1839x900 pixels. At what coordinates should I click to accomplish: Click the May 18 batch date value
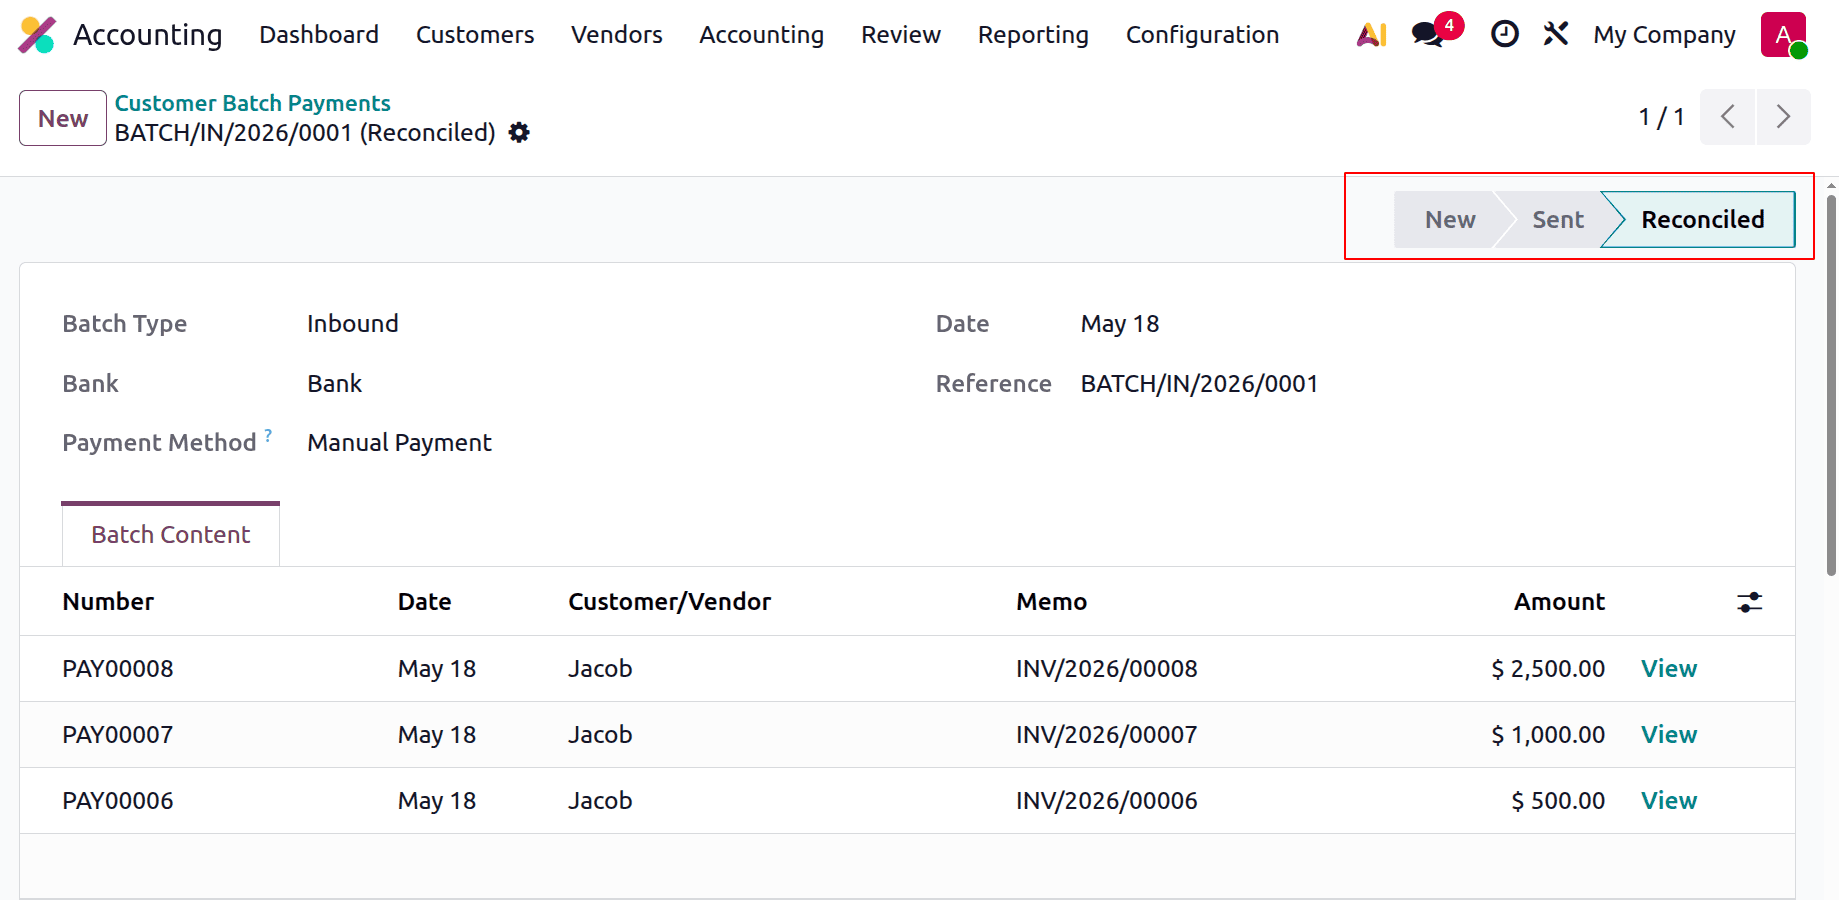1120,324
